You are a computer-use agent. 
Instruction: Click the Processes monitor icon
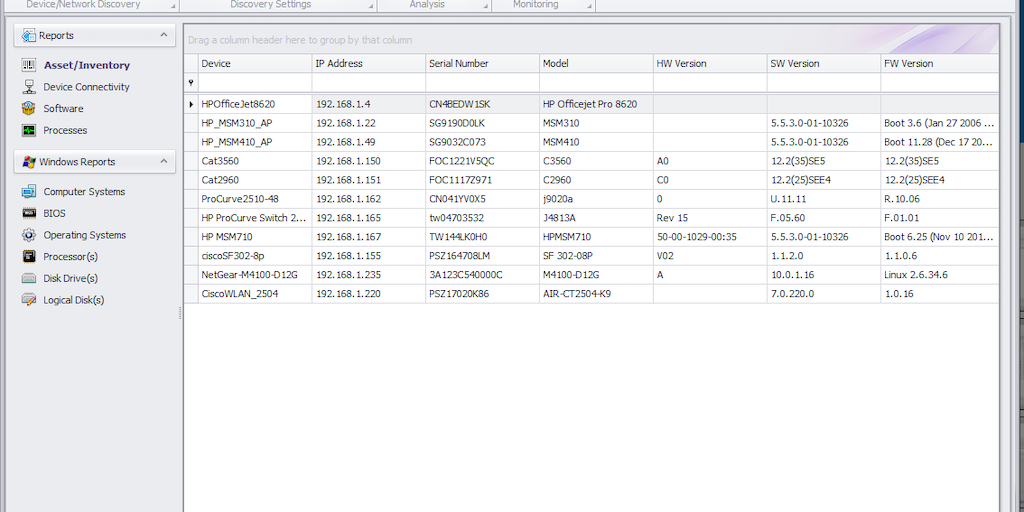[29, 130]
